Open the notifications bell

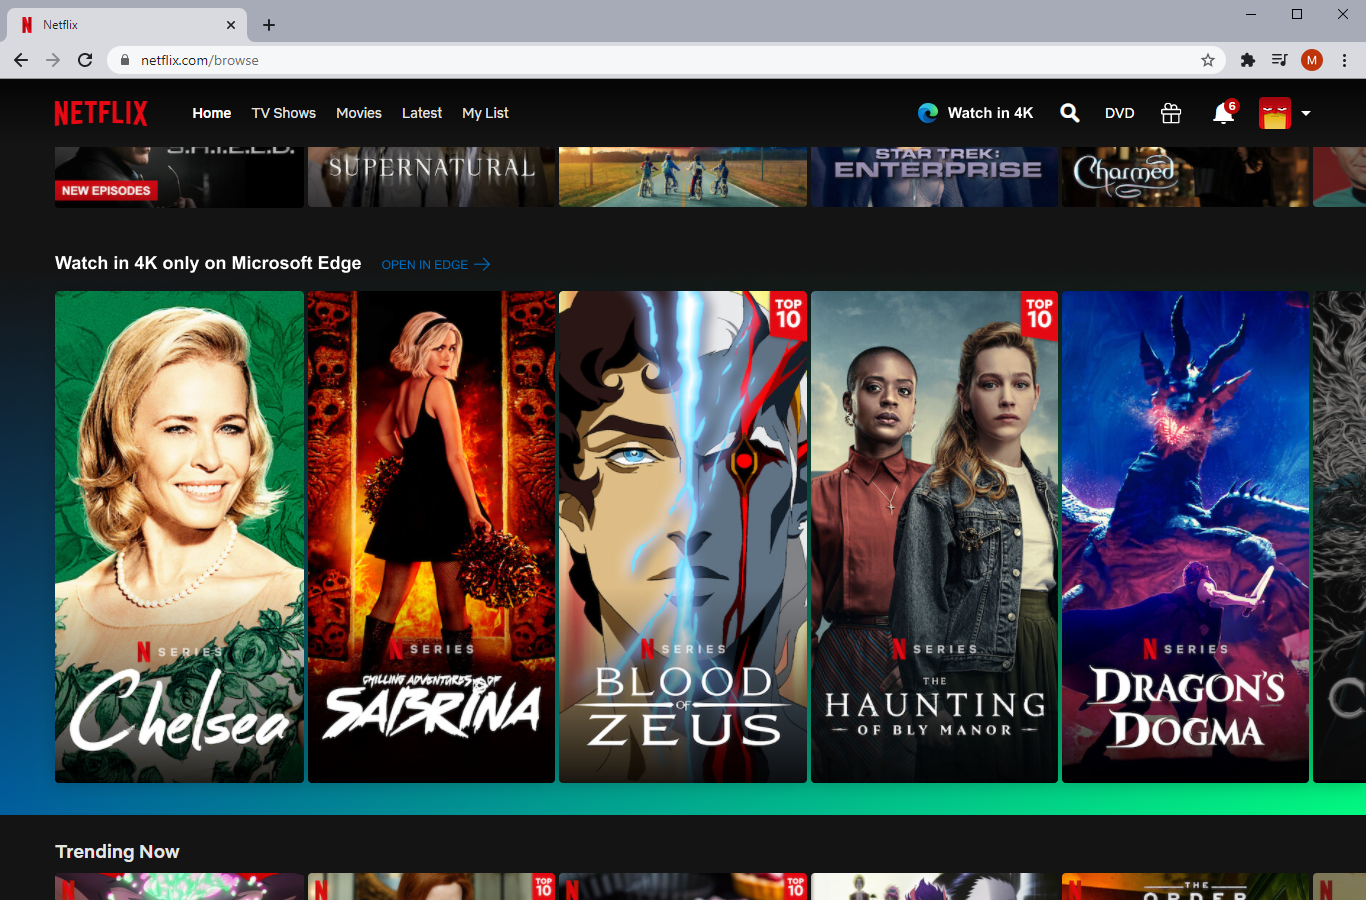point(1223,113)
